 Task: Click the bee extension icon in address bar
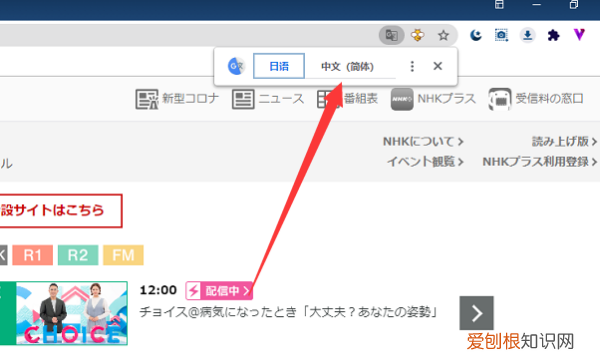pyautogui.click(x=417, y=36)
